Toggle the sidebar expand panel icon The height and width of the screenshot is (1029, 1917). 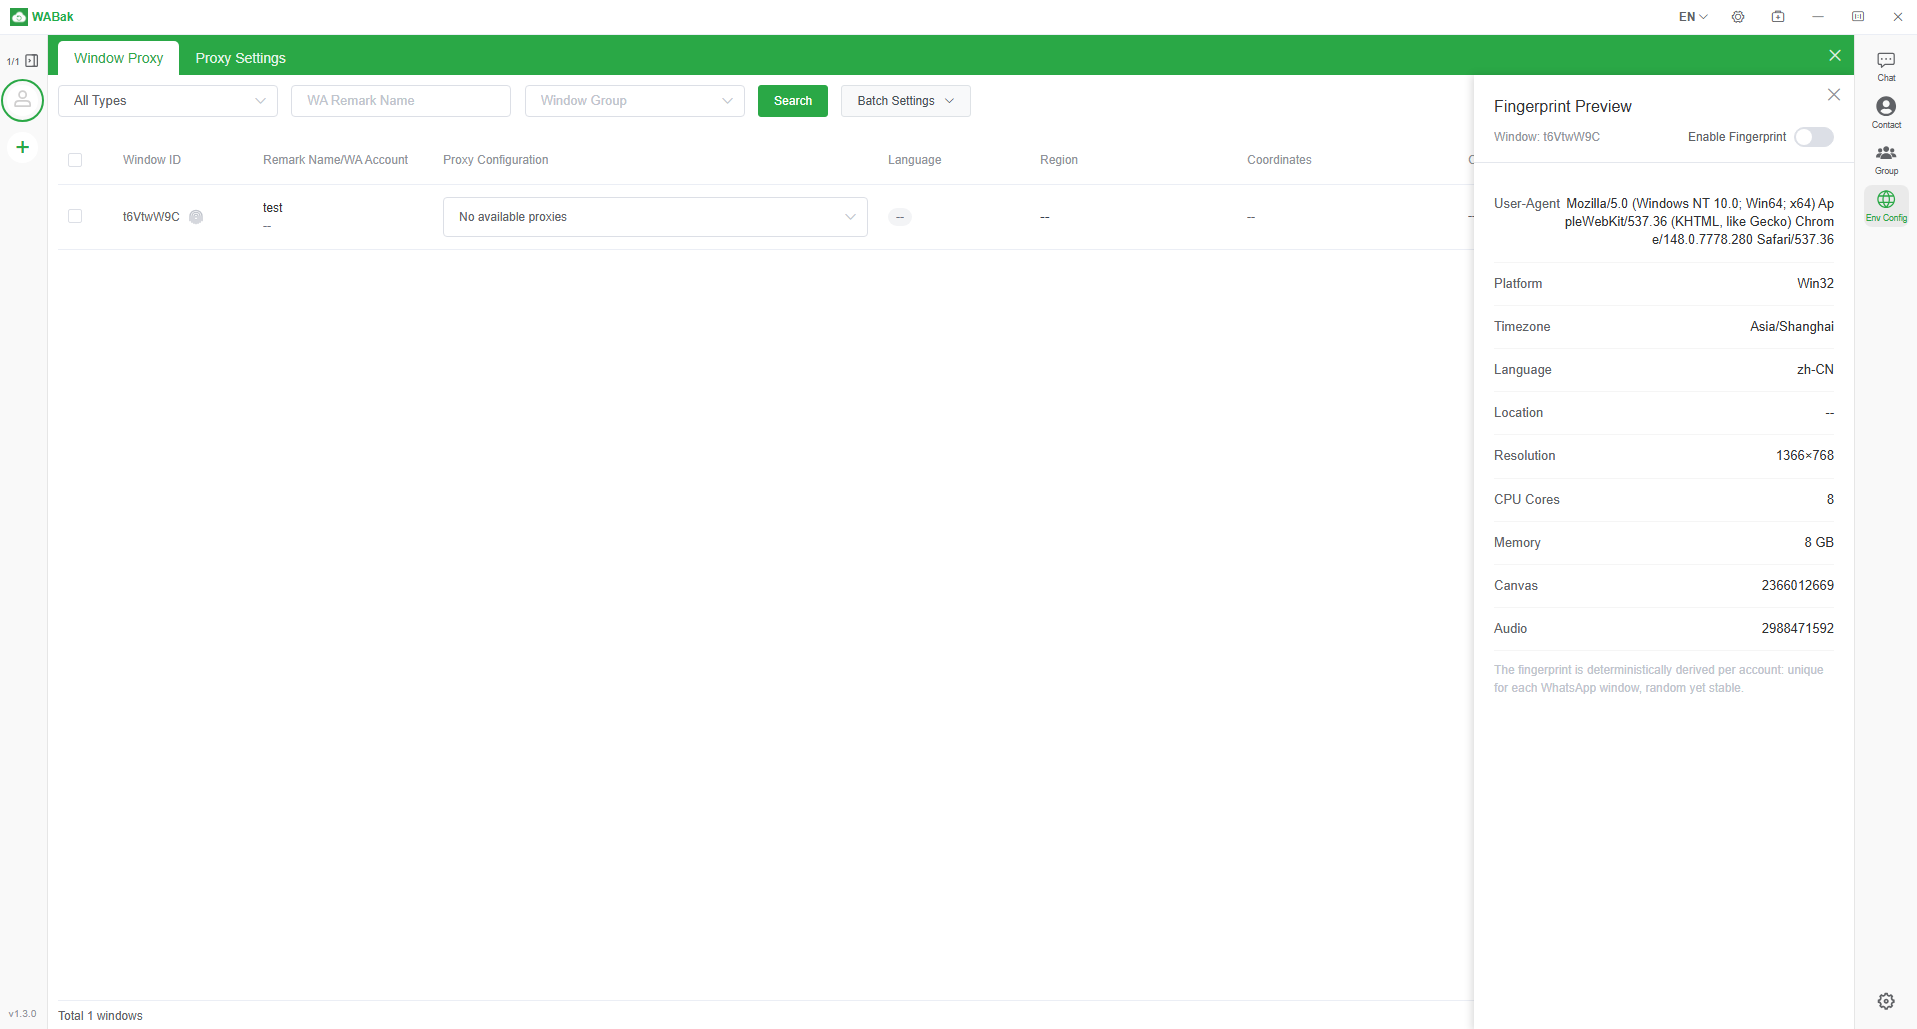(32, 61)
